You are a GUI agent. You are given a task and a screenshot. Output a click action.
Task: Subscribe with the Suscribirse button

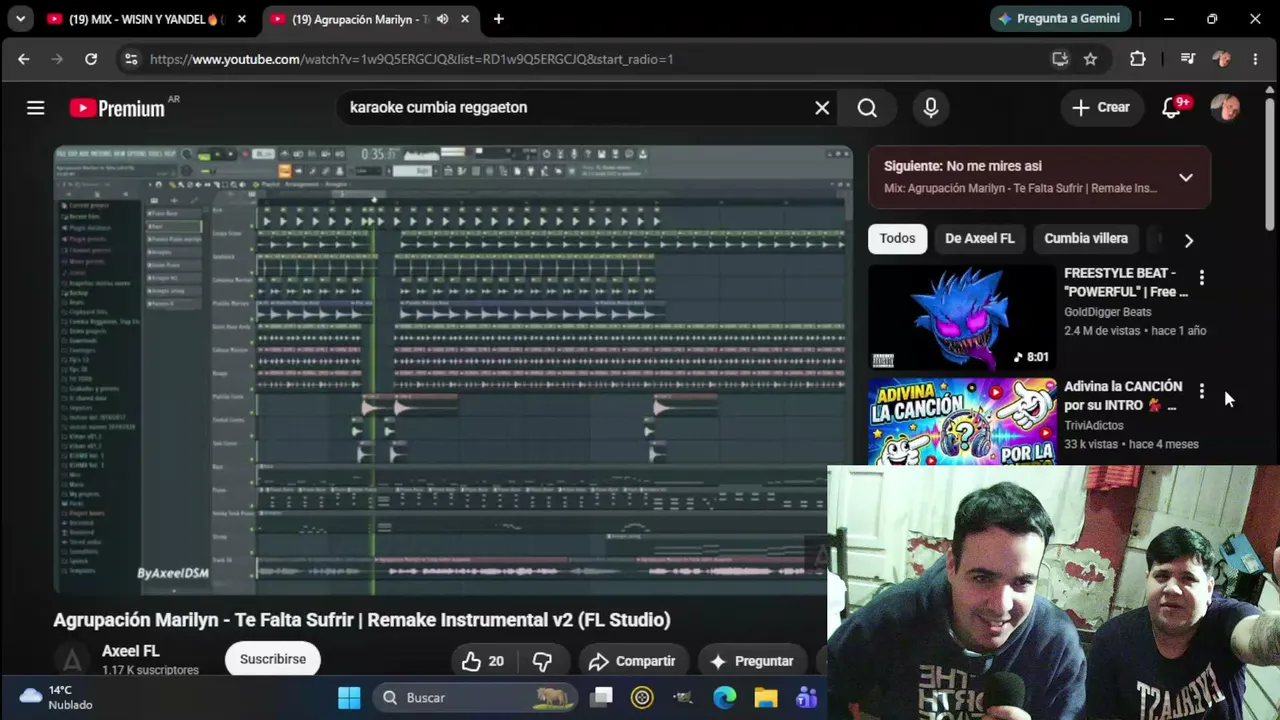pyautogui.click(x=273, y=659)
